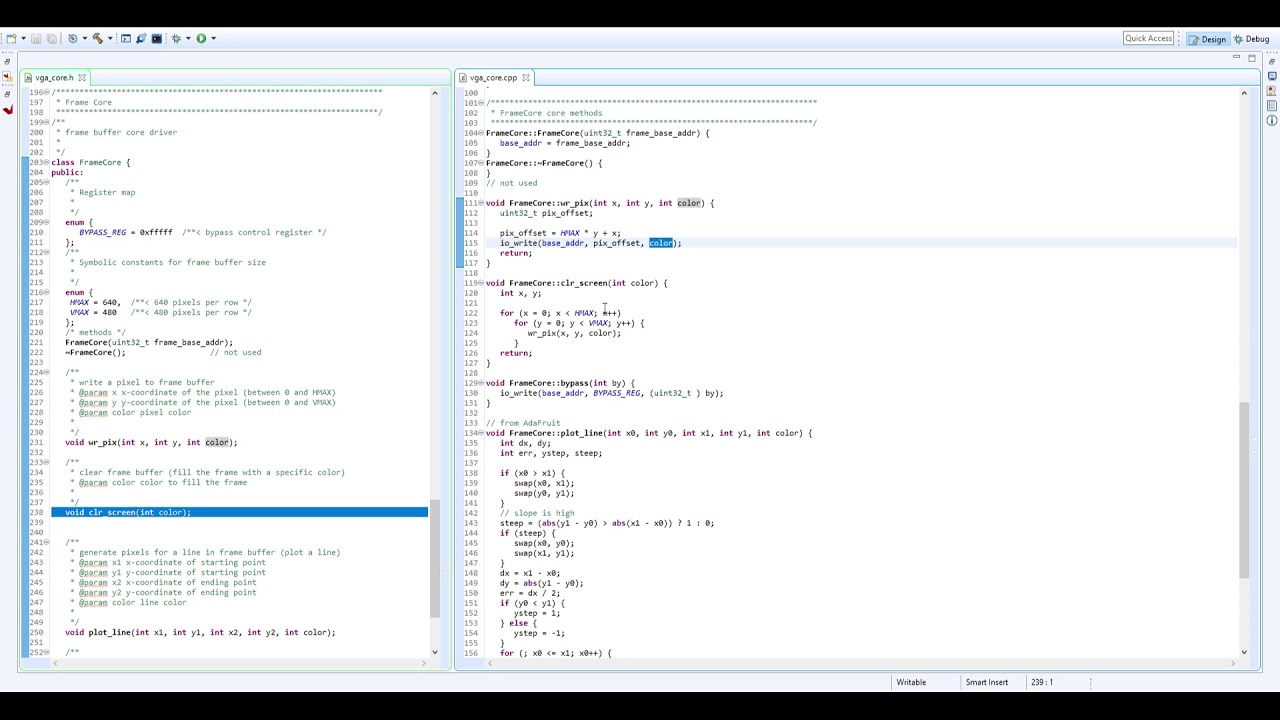
Task: Minimize the right editor area
Action: [1237, 58]
